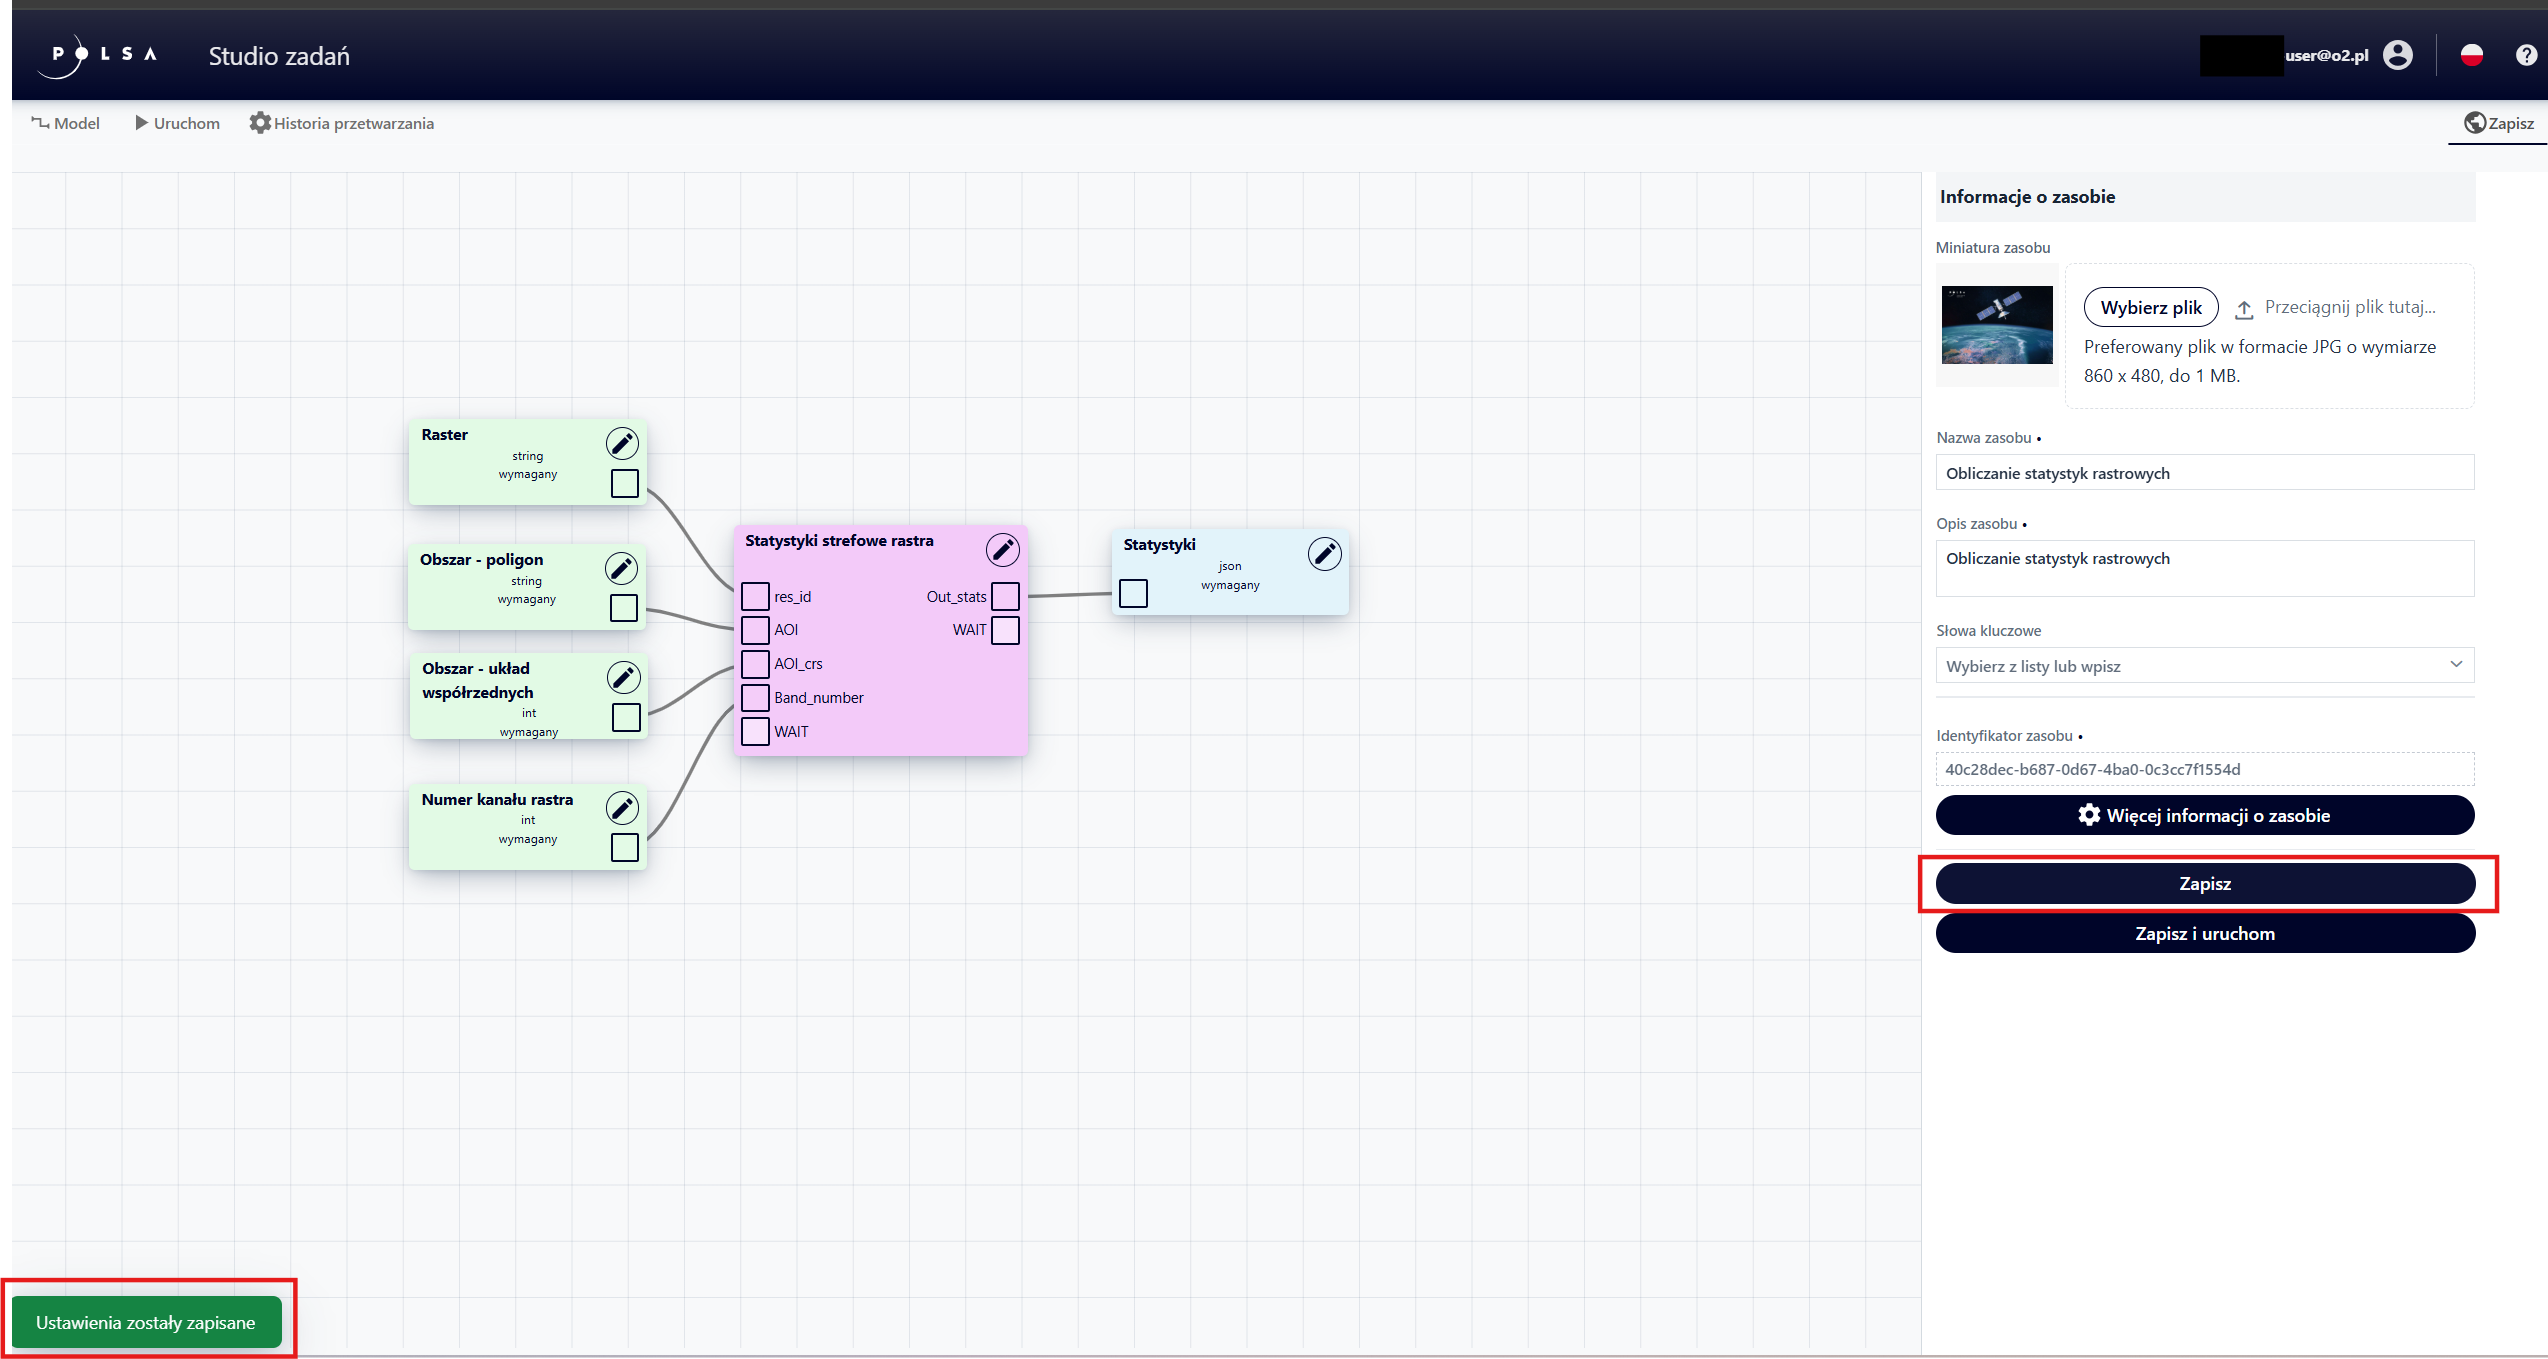Go to Historia przetwarzania tab
This screenshot has height=1359, width=2548.
point(342,123)
